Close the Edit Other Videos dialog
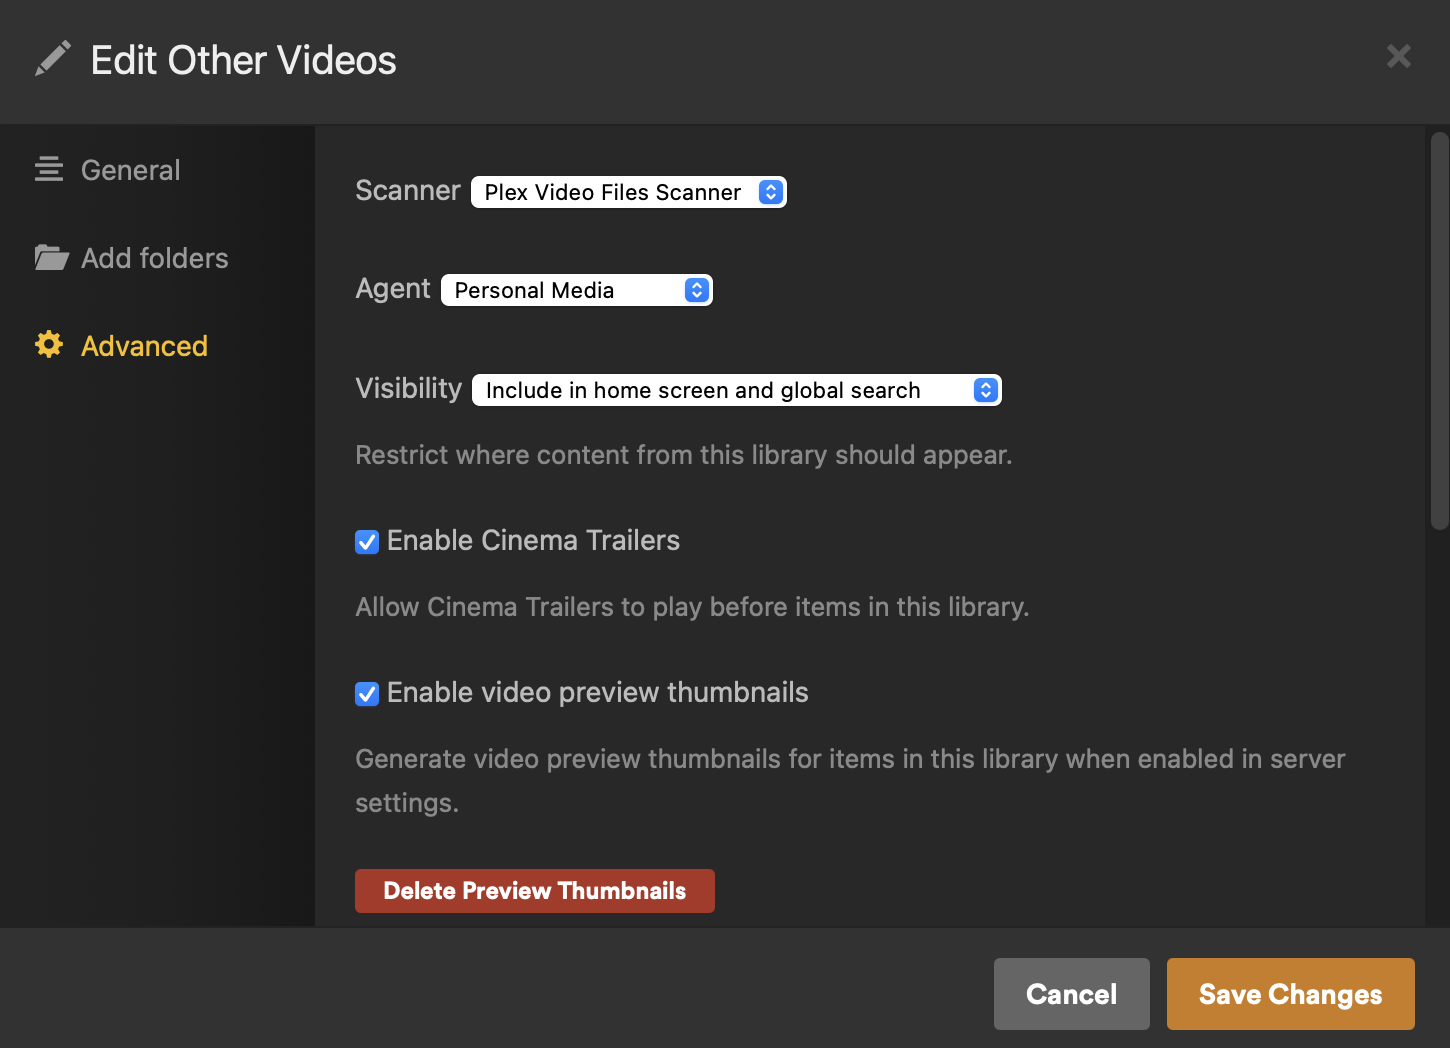The image size is (1450, 1048). pyautogui.click(x=1399, y=56)
